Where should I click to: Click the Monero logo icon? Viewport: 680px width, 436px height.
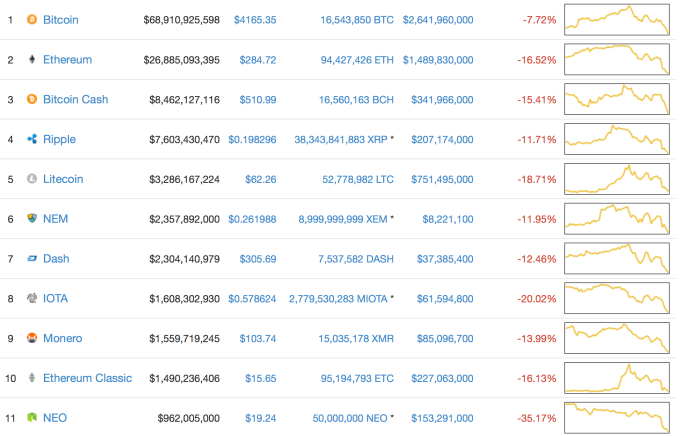(31, 338)
